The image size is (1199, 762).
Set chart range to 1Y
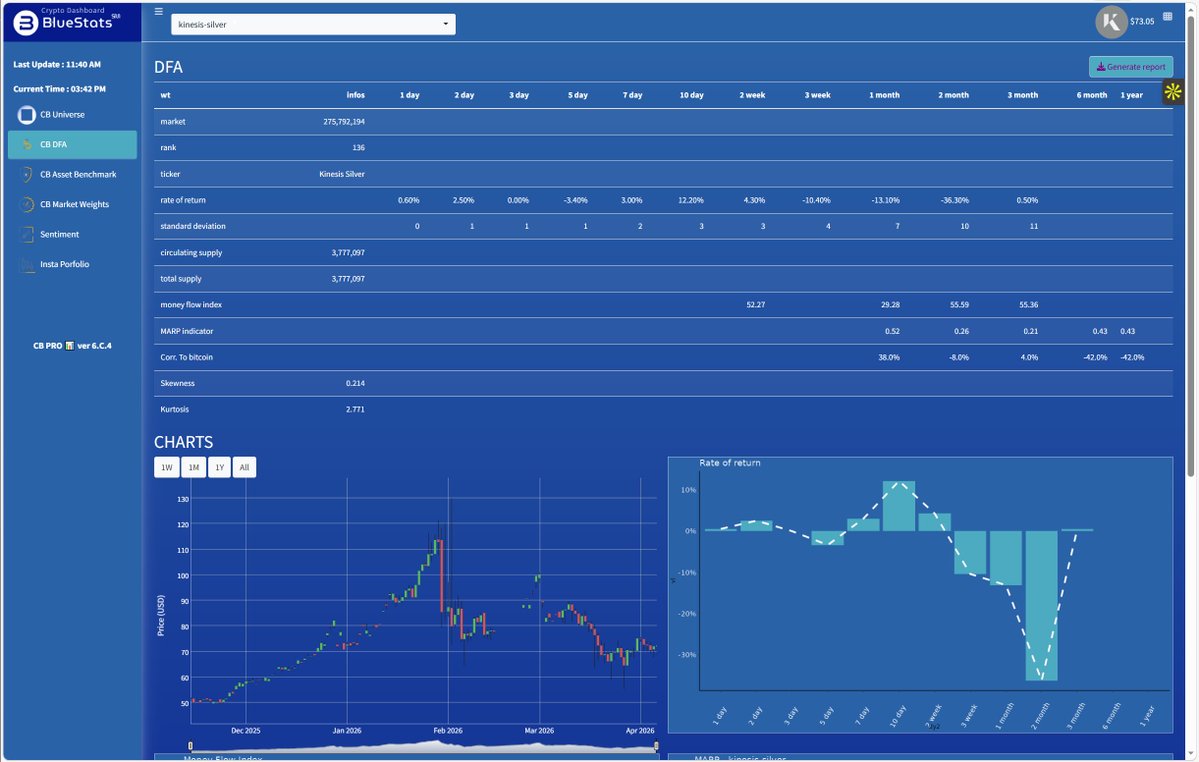pyautogui.click(x=219, y=467)
